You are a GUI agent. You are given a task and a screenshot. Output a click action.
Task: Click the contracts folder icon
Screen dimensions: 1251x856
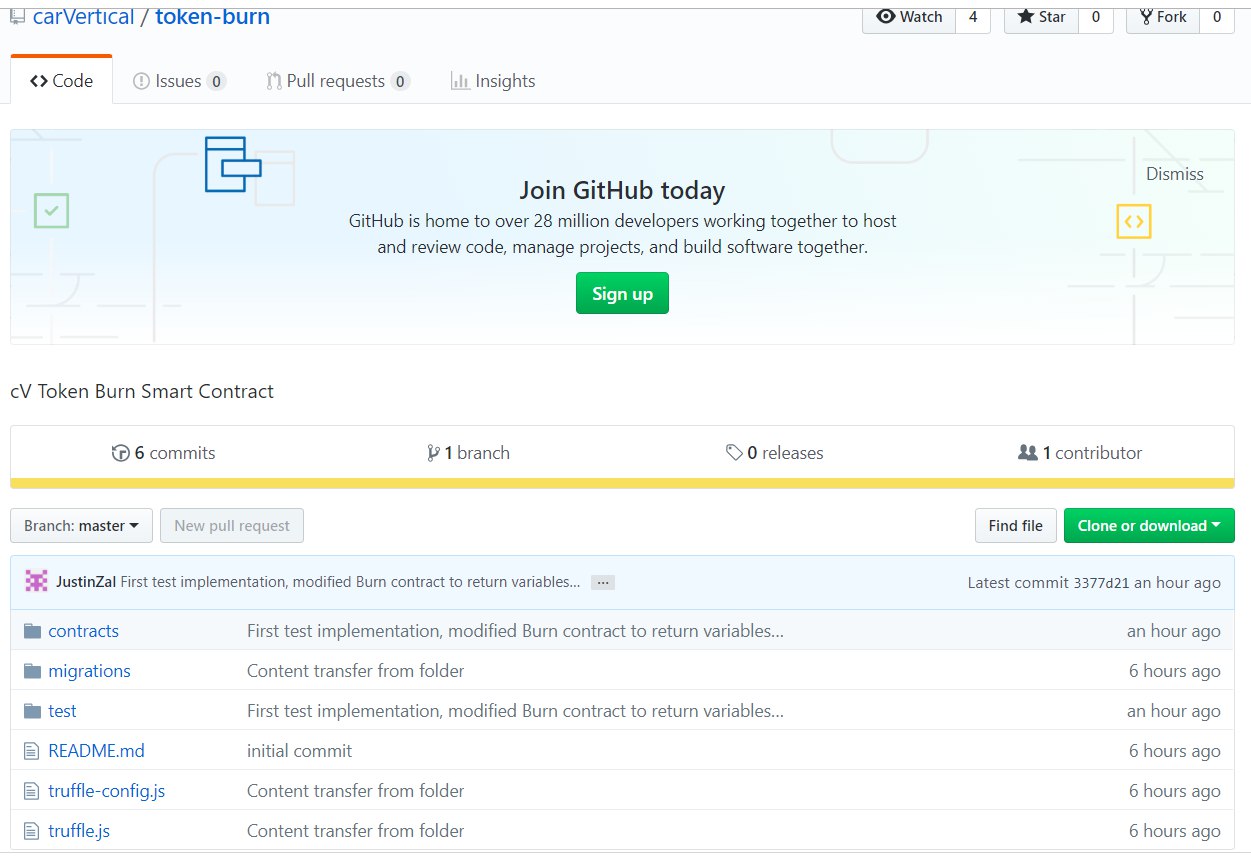click(x=32, y=631)
